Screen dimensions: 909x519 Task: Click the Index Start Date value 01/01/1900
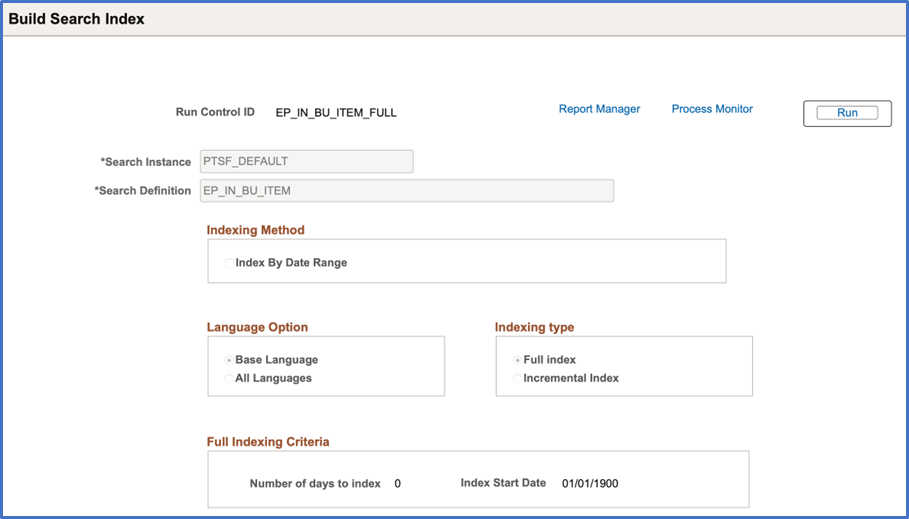coord(590,484)
